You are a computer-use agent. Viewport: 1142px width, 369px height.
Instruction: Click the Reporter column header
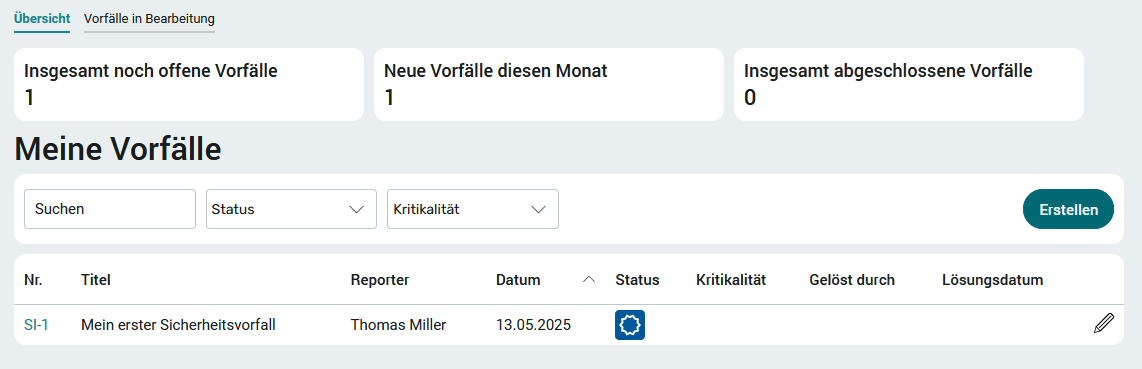pos(380,280)
